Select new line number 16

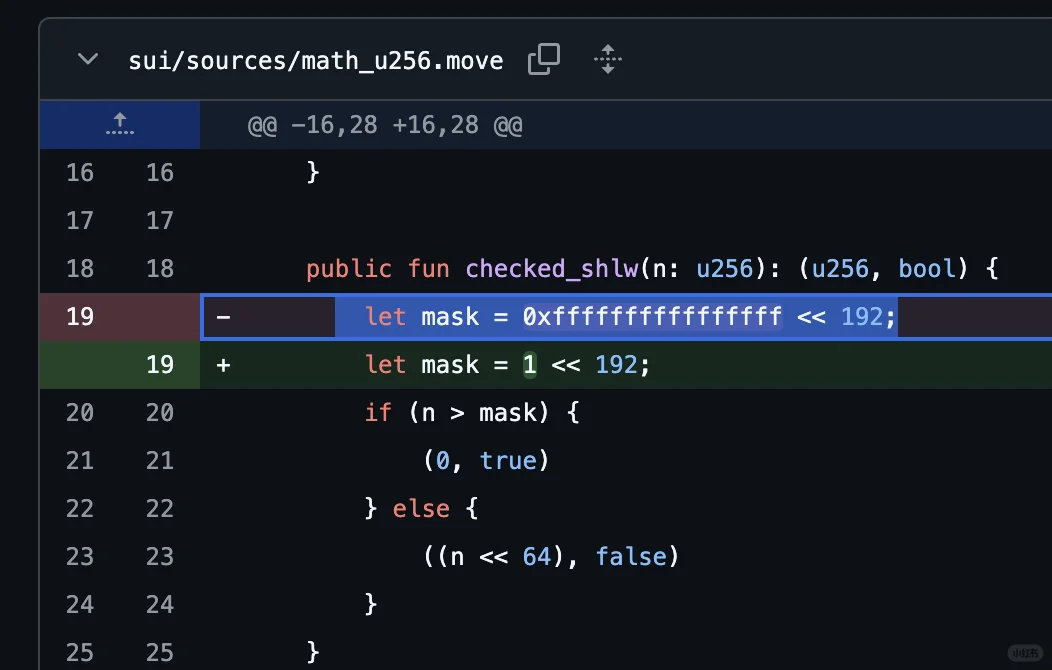click(x=160, y=173)
